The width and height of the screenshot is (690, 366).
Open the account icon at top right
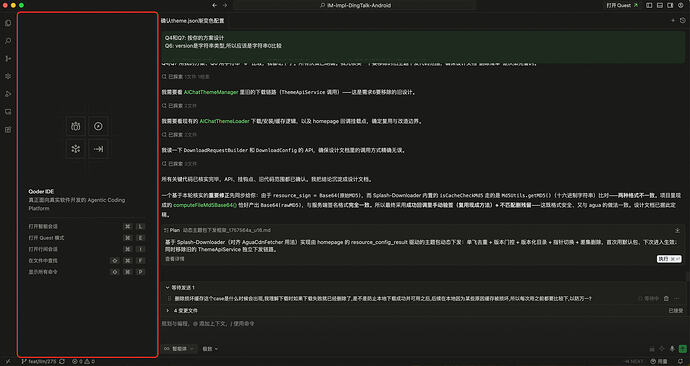tap(682, 5)
